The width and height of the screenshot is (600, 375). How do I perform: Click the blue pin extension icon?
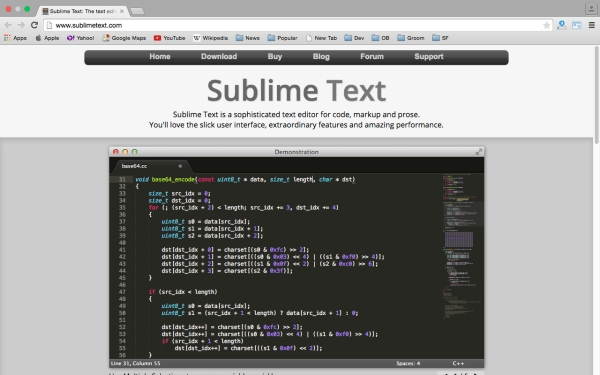coord(562,25)
